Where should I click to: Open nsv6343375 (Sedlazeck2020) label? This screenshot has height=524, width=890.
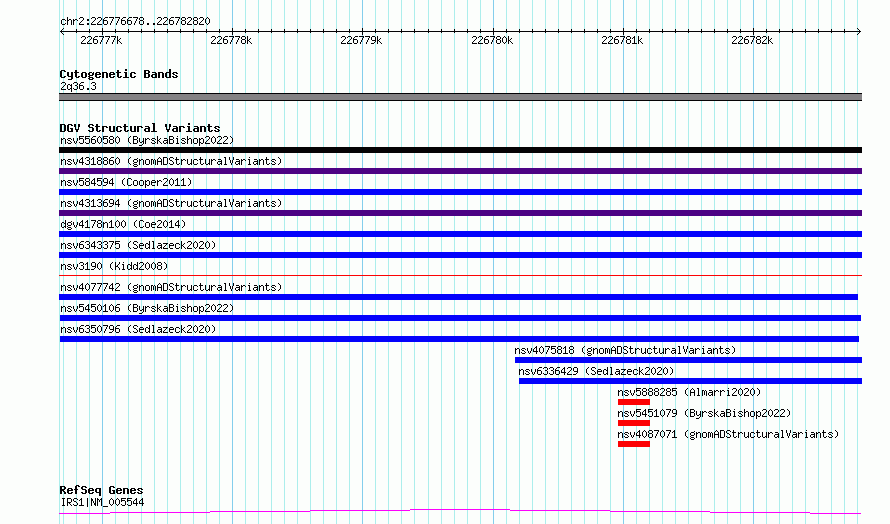(x=138, y=245)
